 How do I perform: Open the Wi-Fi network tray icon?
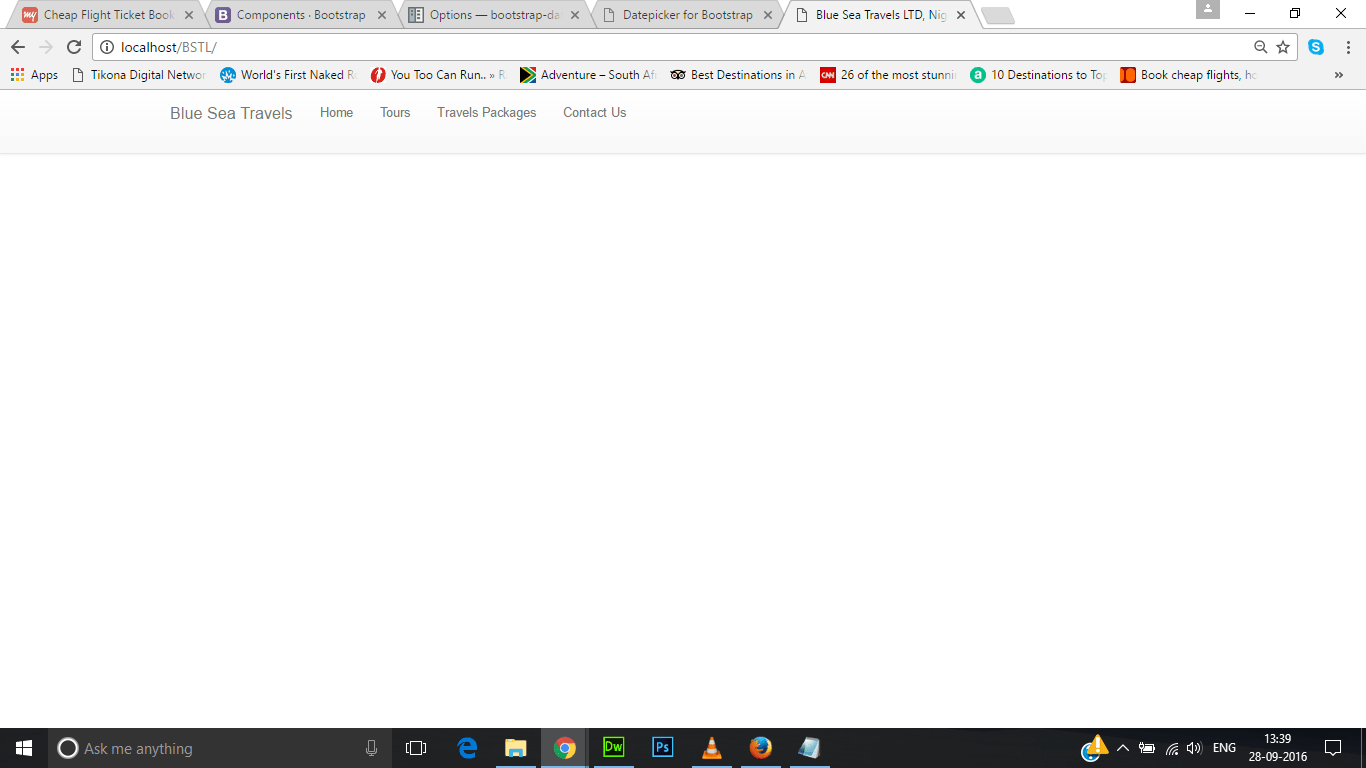(1171, 748)
